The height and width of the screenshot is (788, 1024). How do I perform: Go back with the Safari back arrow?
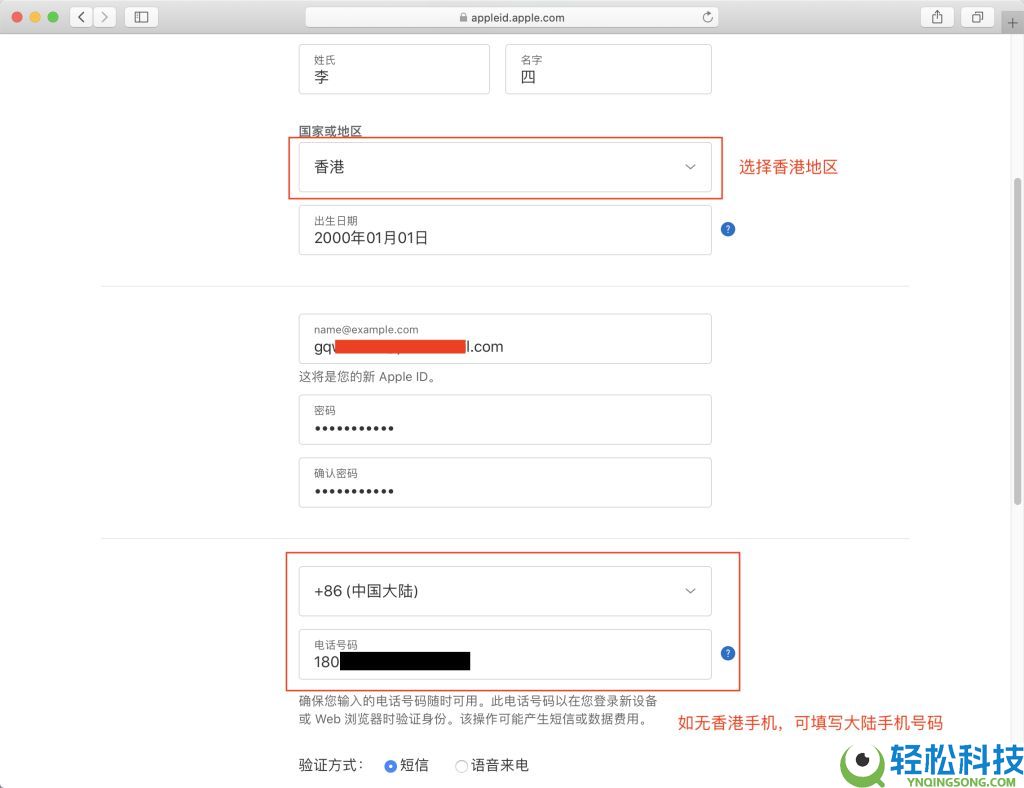click(82, 17)
